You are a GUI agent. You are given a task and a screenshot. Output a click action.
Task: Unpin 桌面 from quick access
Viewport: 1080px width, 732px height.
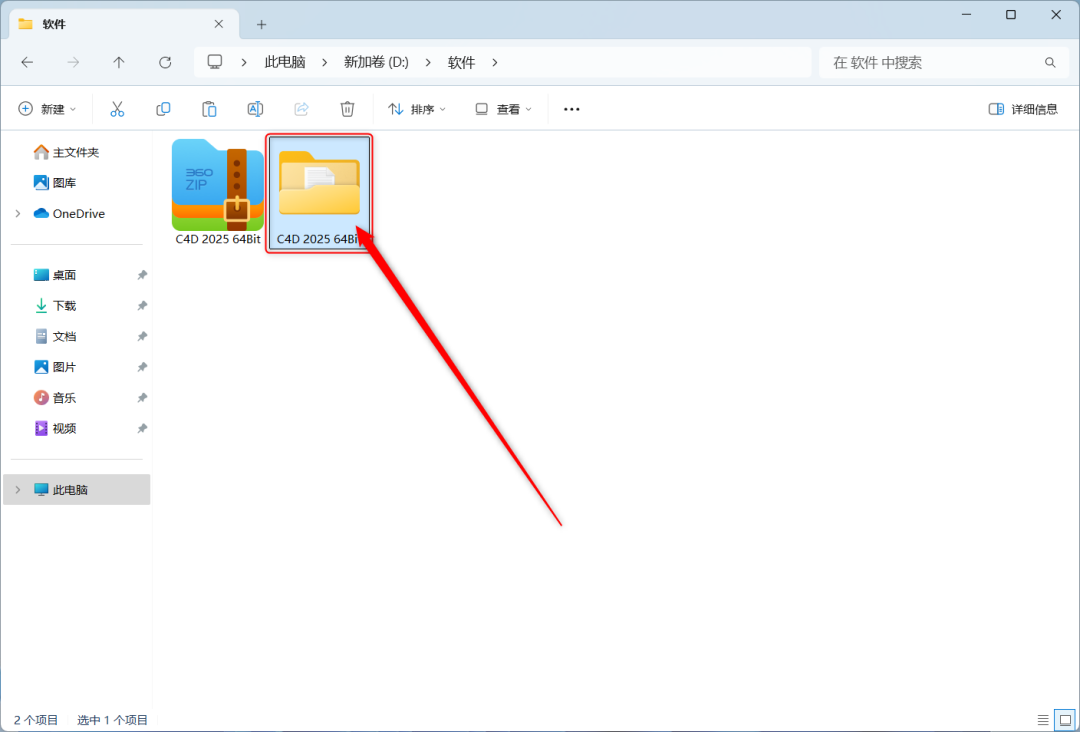point(142,275)
